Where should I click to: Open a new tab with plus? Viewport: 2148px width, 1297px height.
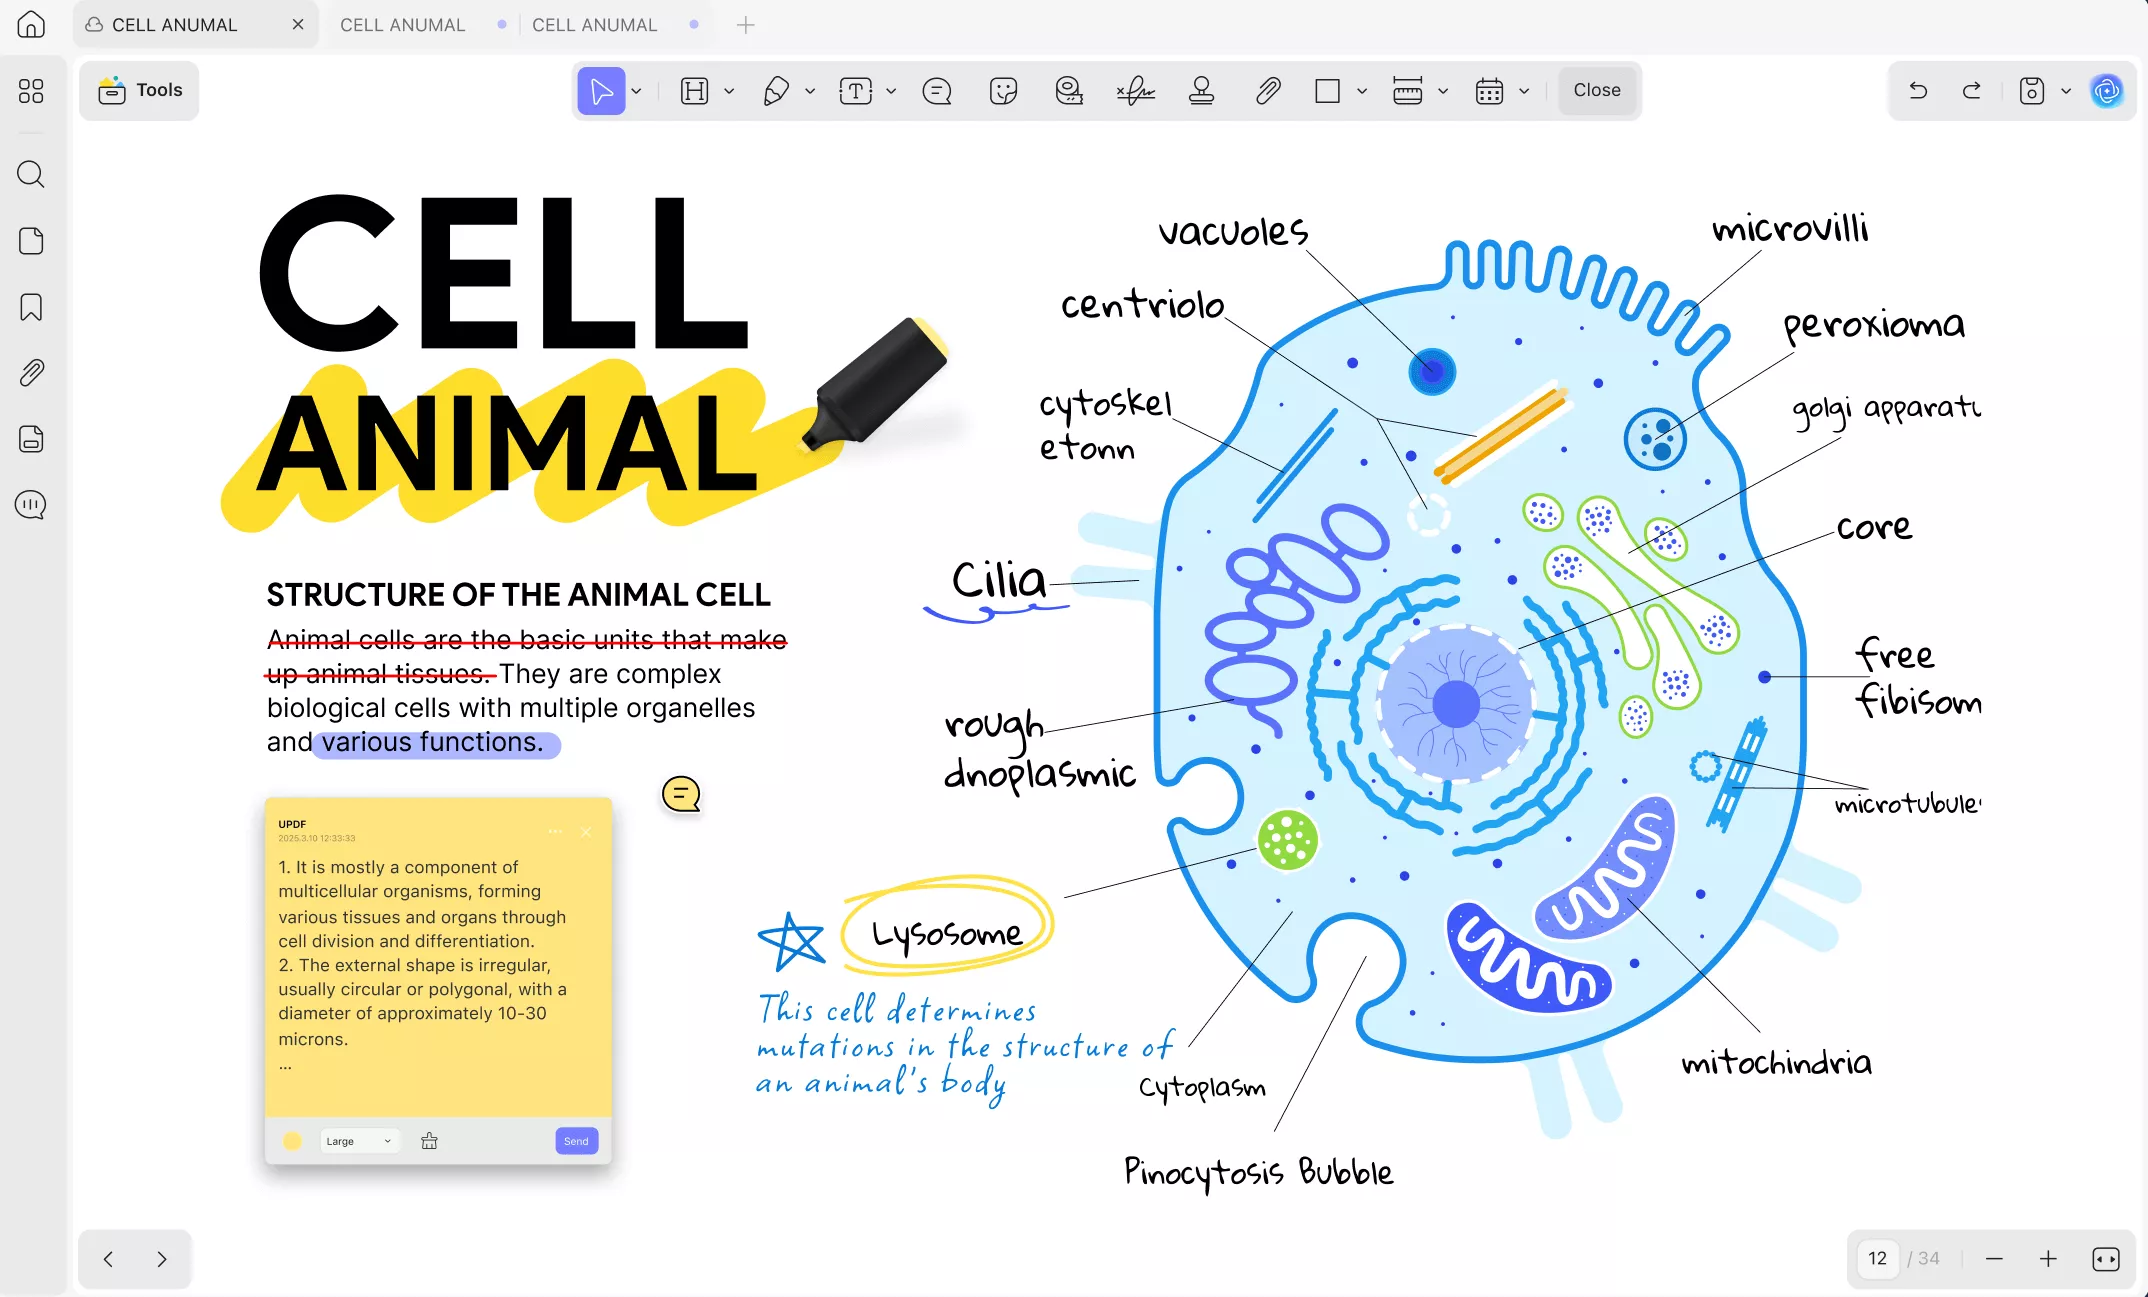[745, 25]
